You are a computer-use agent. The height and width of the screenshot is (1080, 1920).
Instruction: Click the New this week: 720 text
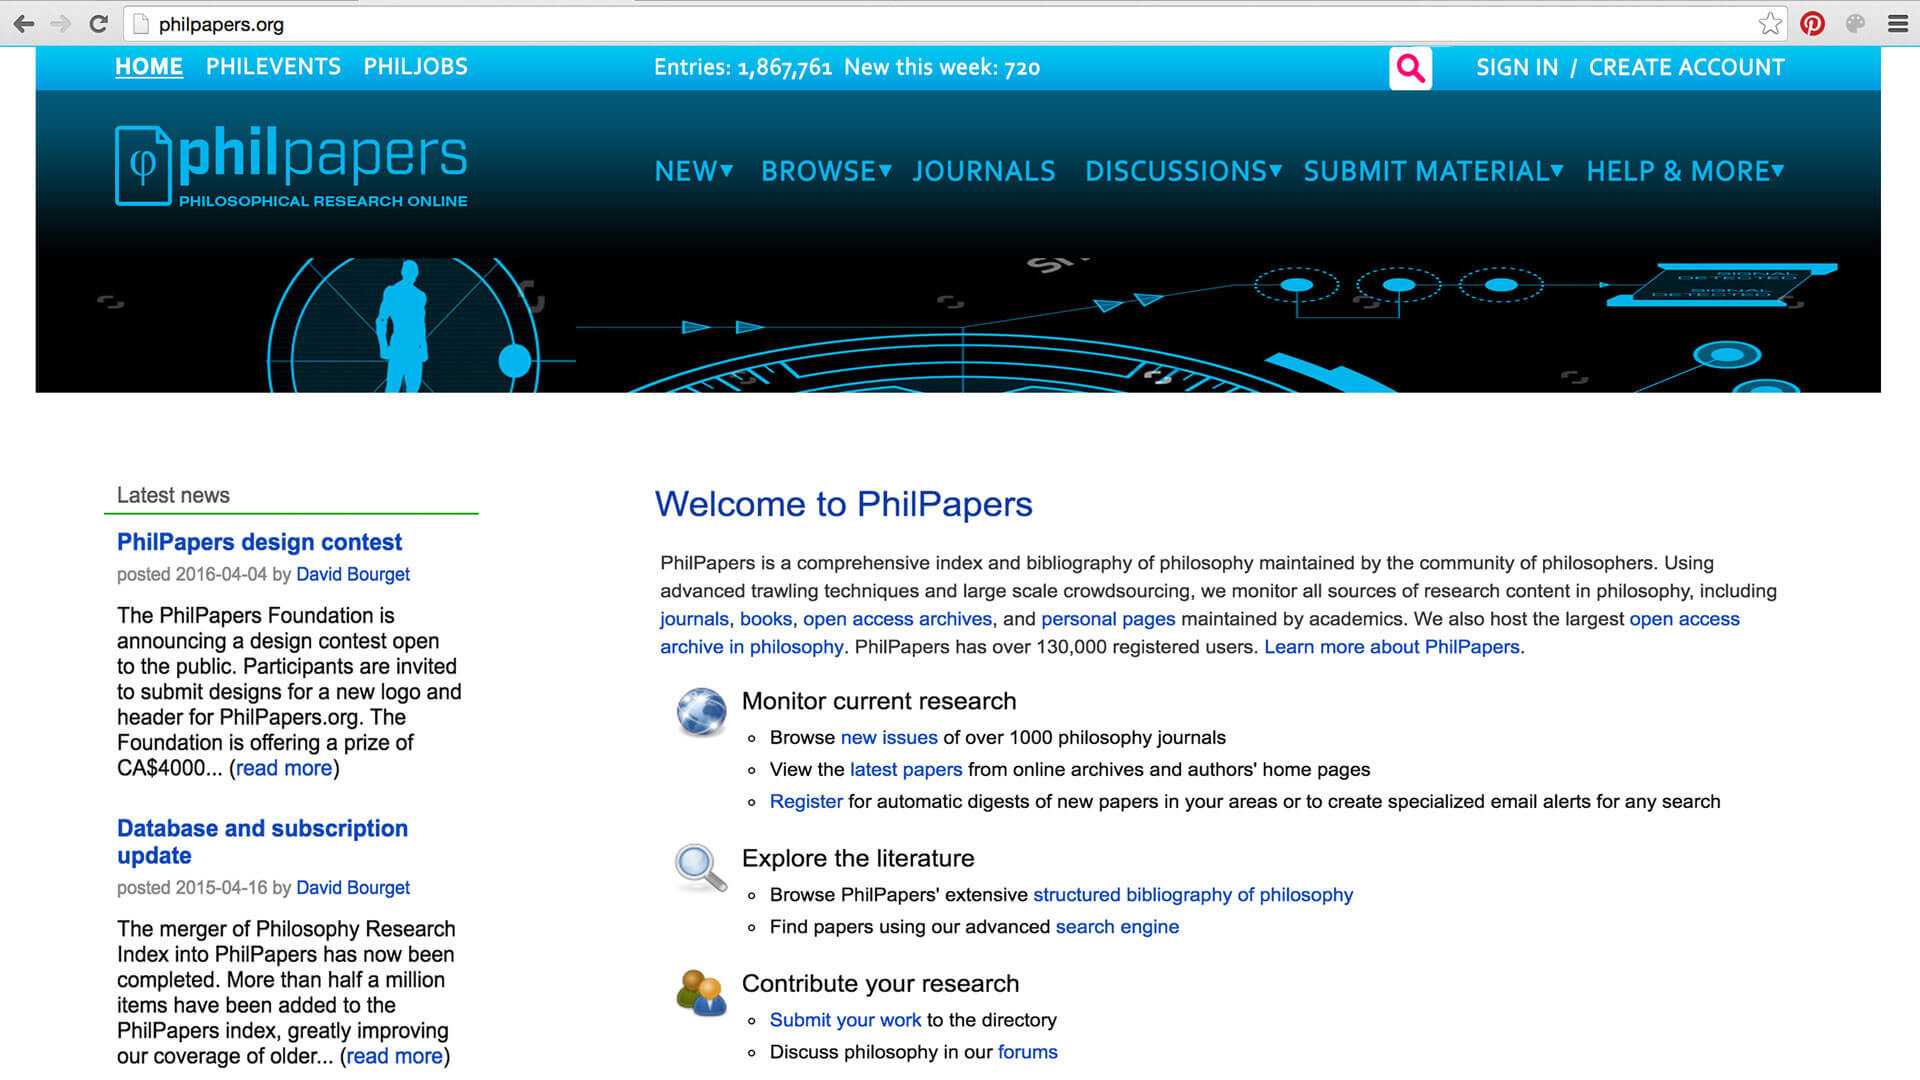tap(942, 68)
